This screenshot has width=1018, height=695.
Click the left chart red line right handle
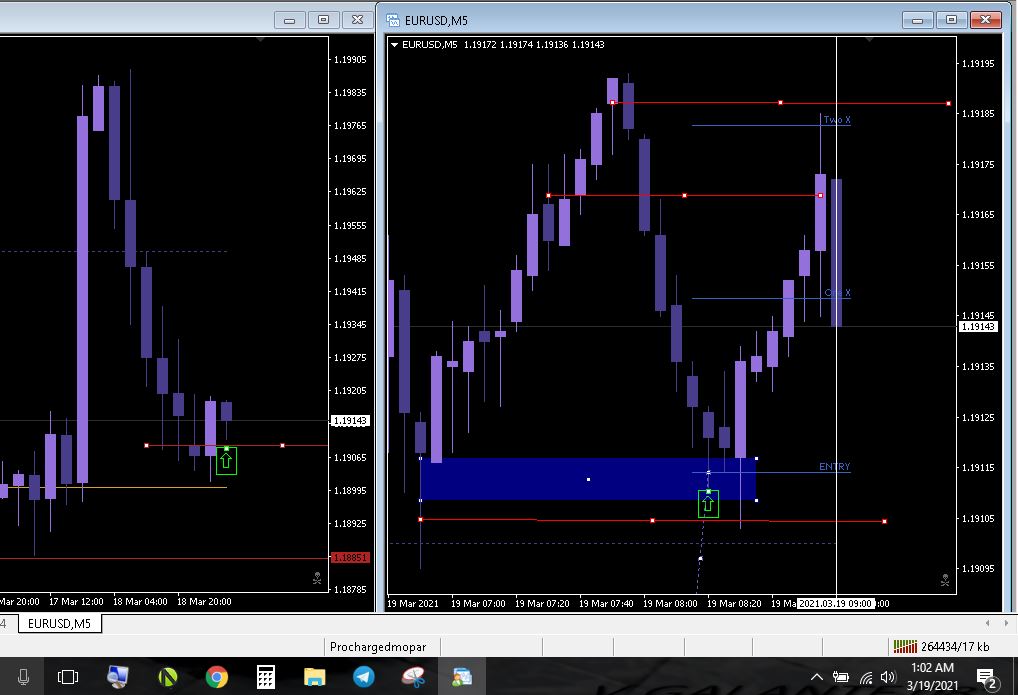[x=282, y=446]
